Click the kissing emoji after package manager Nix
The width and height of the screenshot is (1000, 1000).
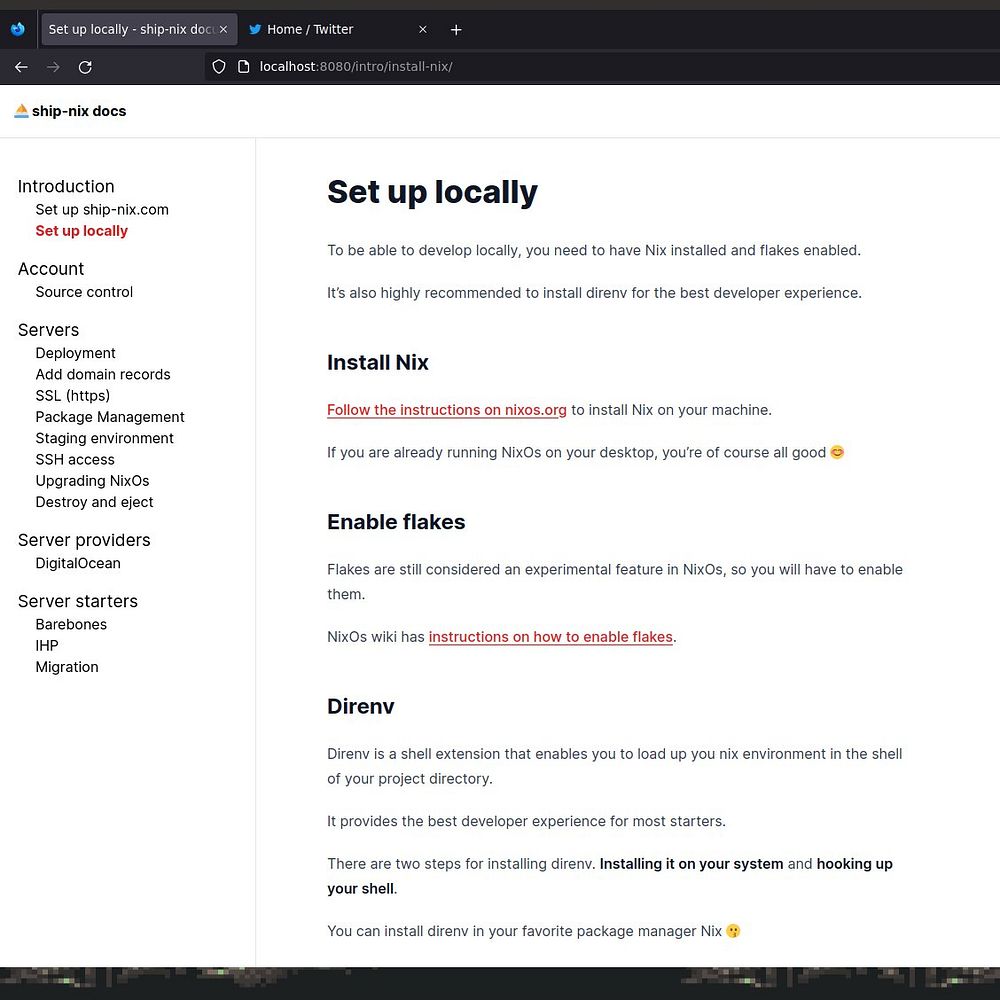tap(733, 931)
